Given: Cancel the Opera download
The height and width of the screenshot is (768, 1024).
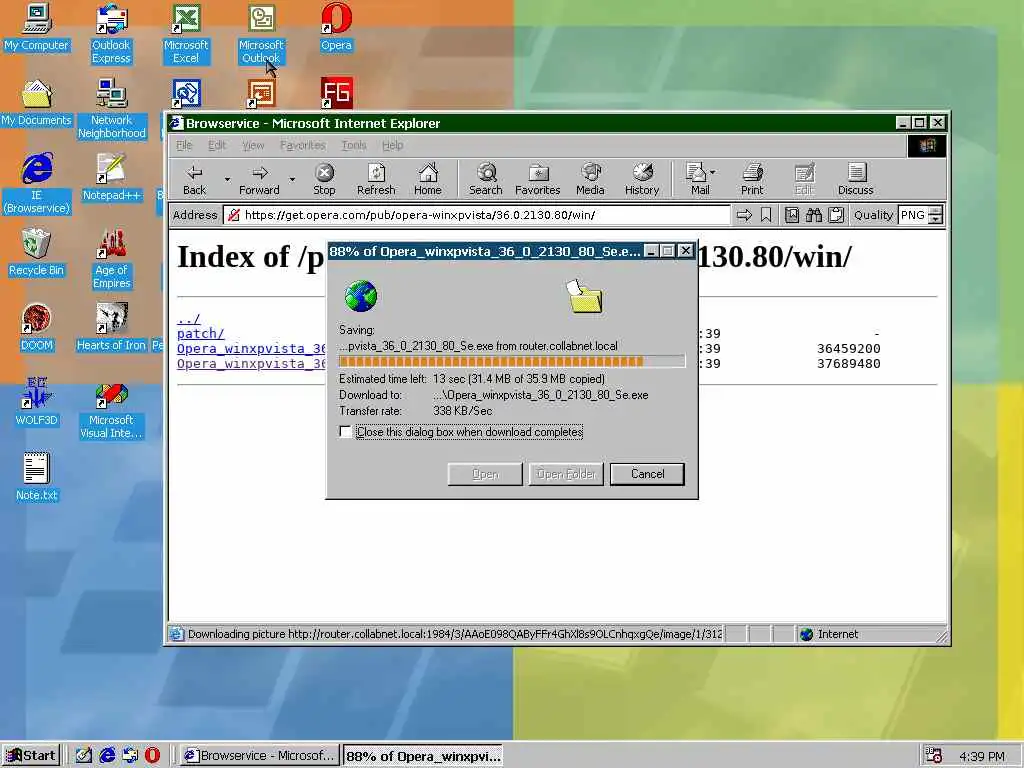Looking at the screenshot, I should [x=647, y=474].
